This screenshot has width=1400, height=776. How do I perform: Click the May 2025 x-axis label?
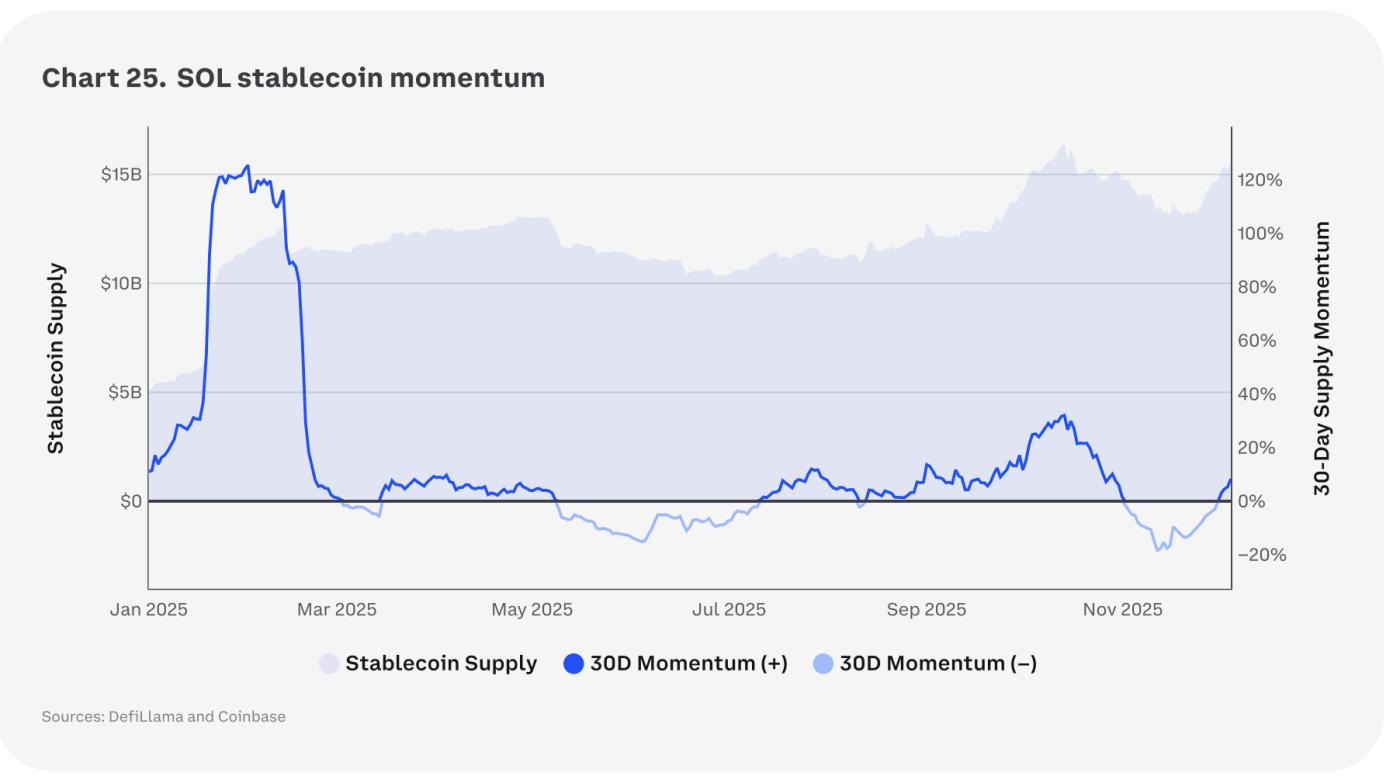point(532,610)
